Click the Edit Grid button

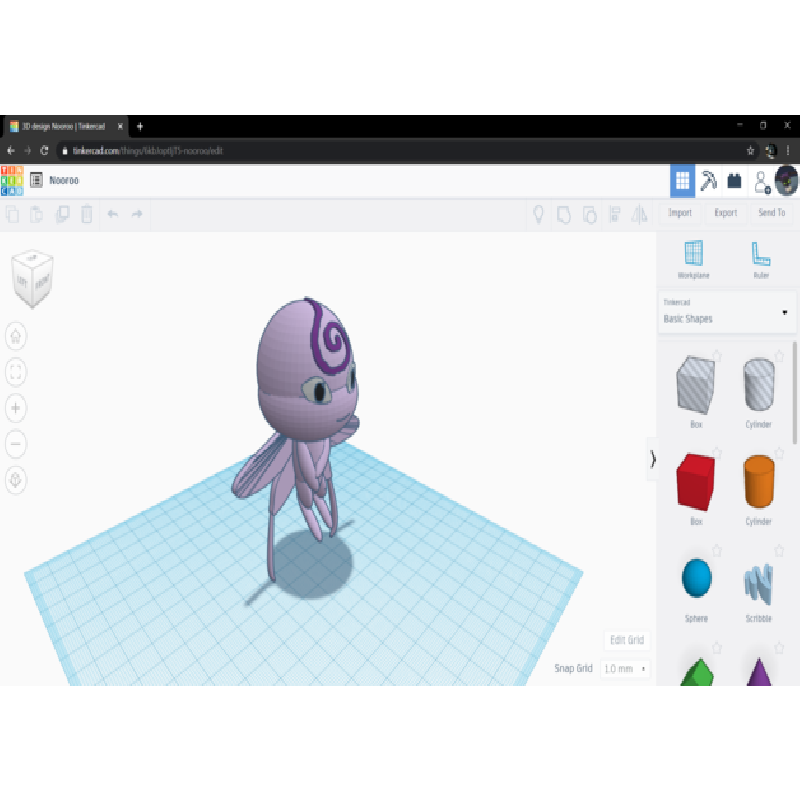click(627, 640)
